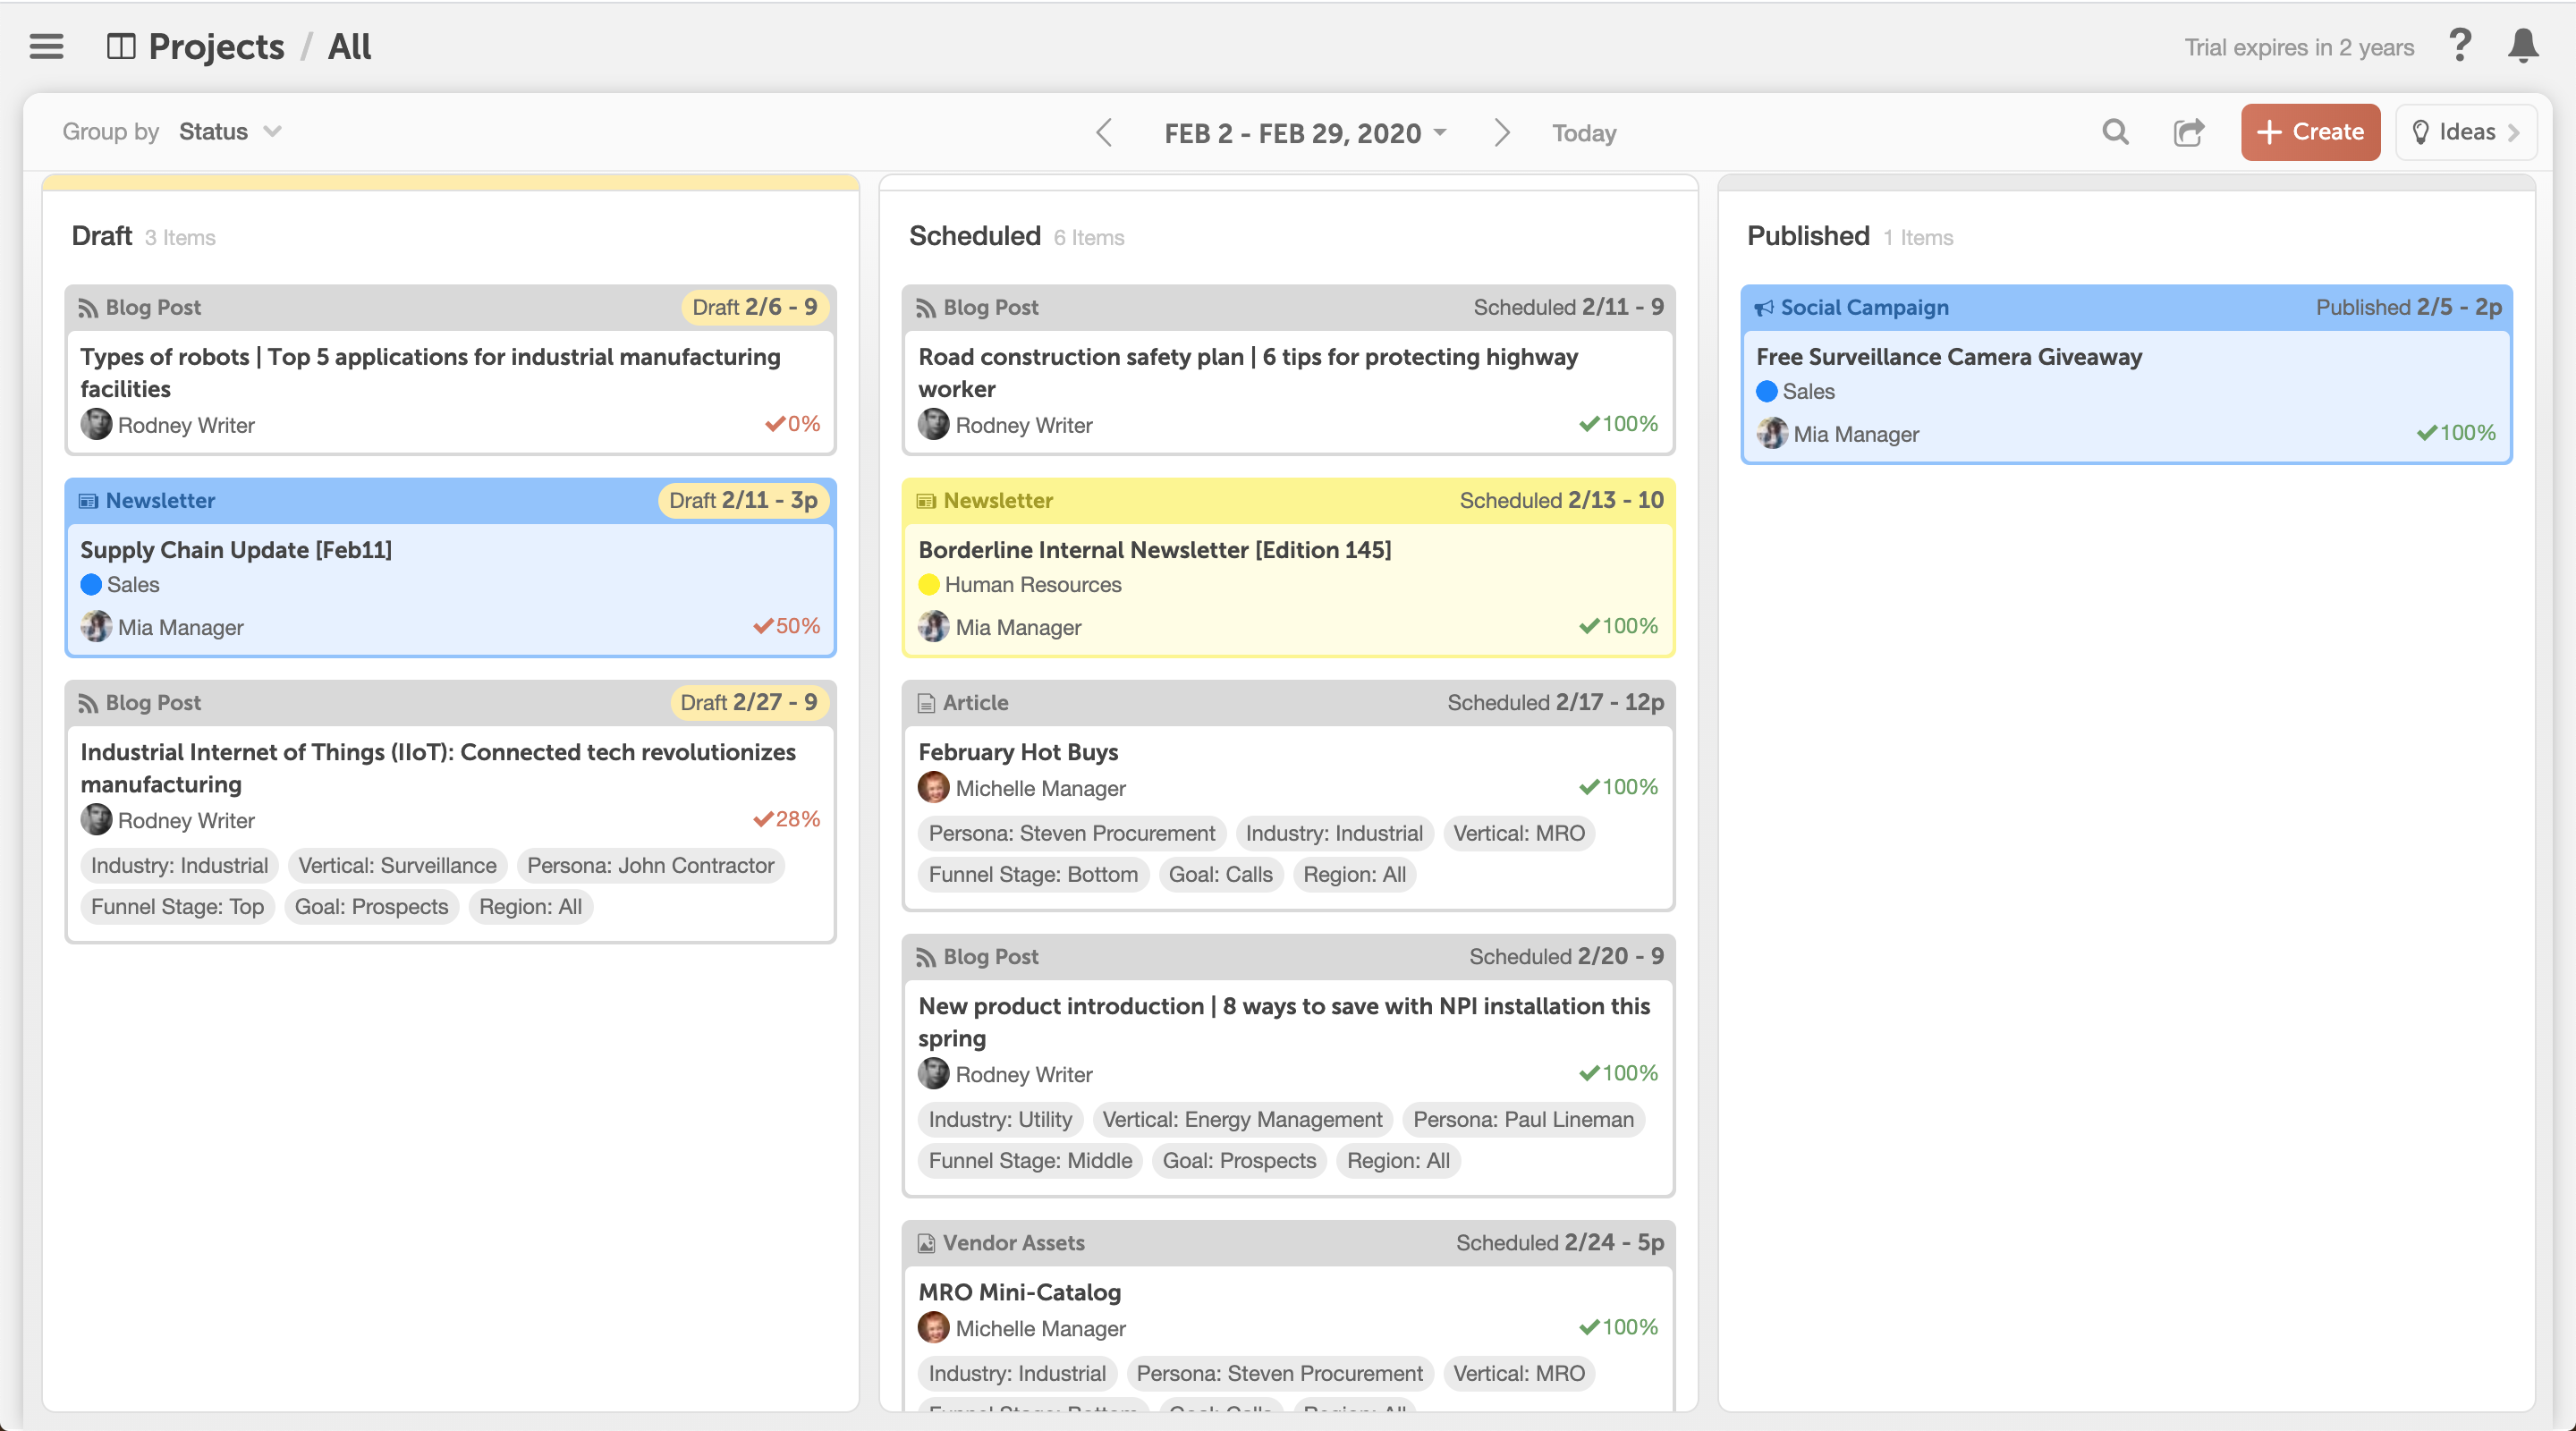Click the Published 2/5 - 2p date label
This screenshot has width=2576, height=1431.
(x=2409, y=308)
